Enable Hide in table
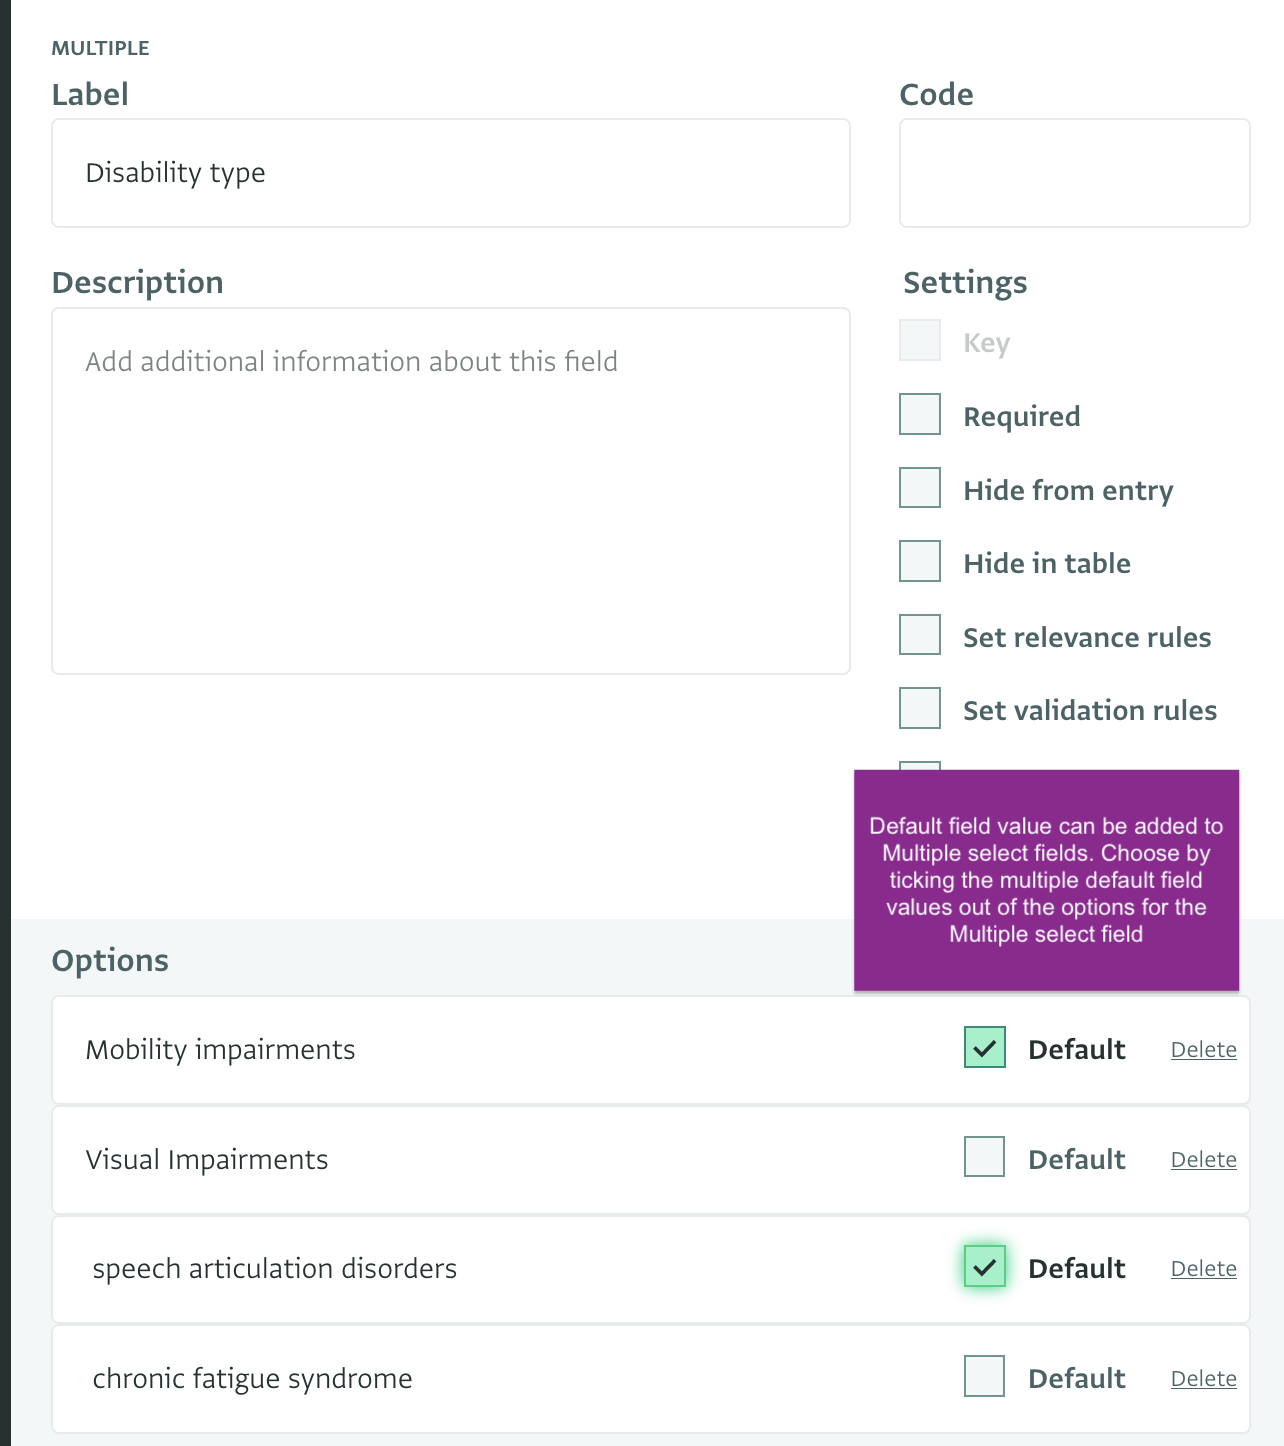Viewport: 1284px width, 1446px height. tap(918, 561)
